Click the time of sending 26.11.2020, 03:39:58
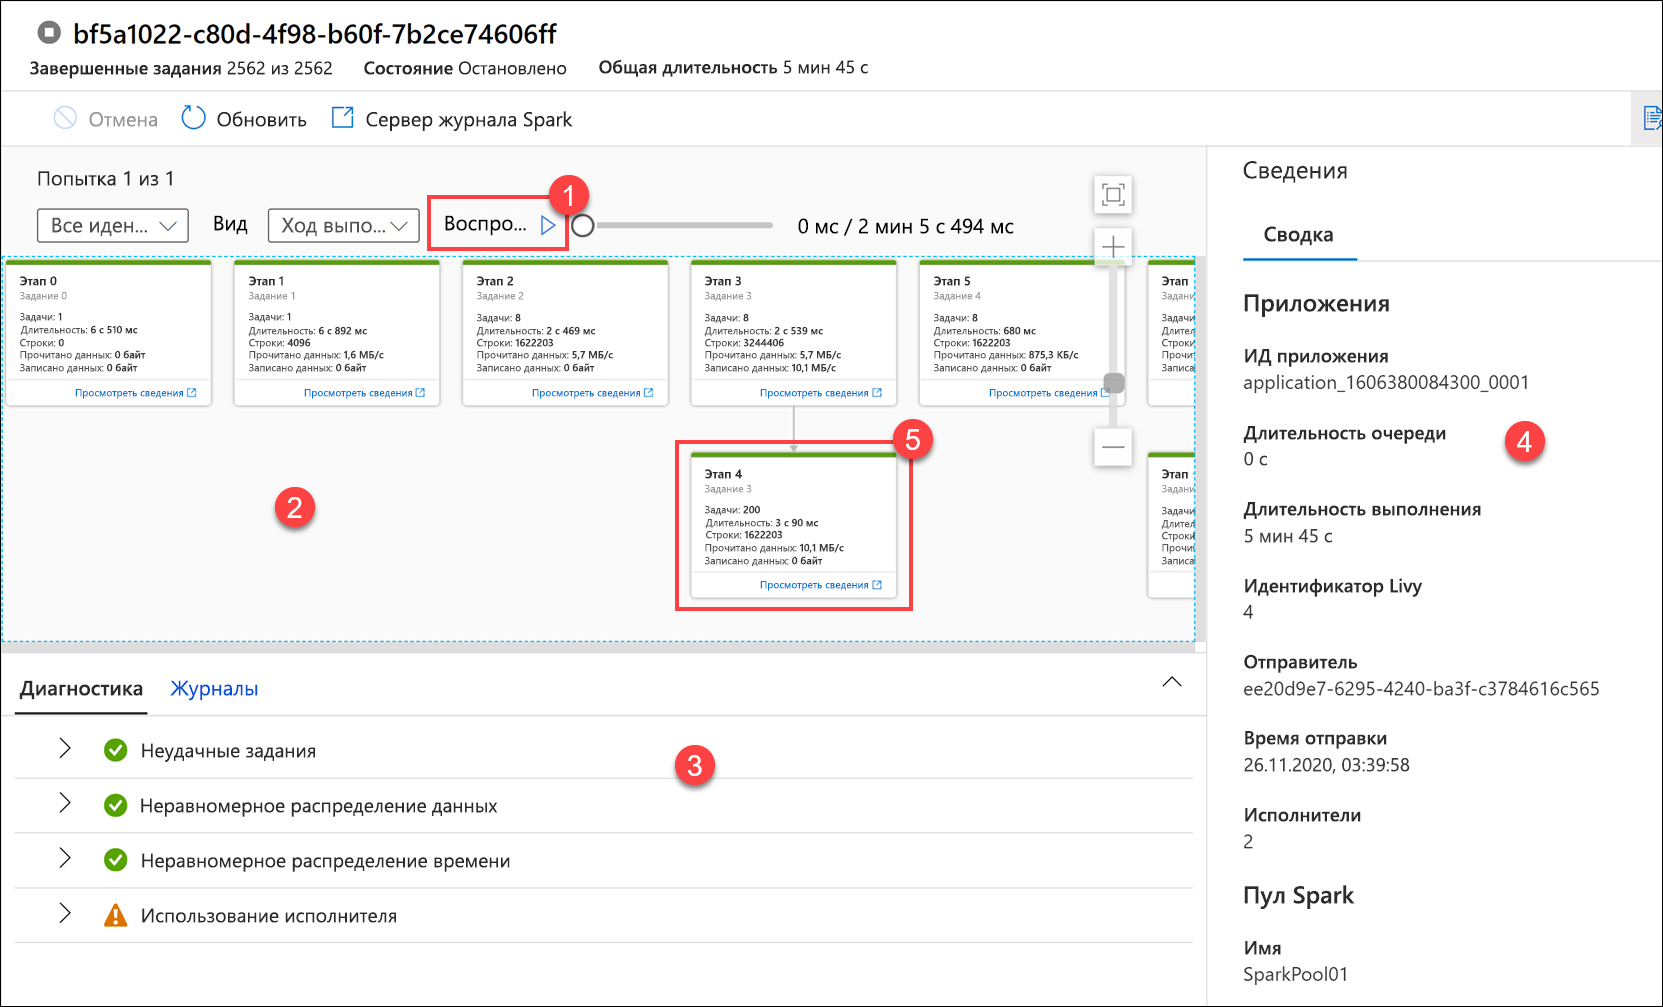1663x1007 pixels. (x=1326, y=765)
